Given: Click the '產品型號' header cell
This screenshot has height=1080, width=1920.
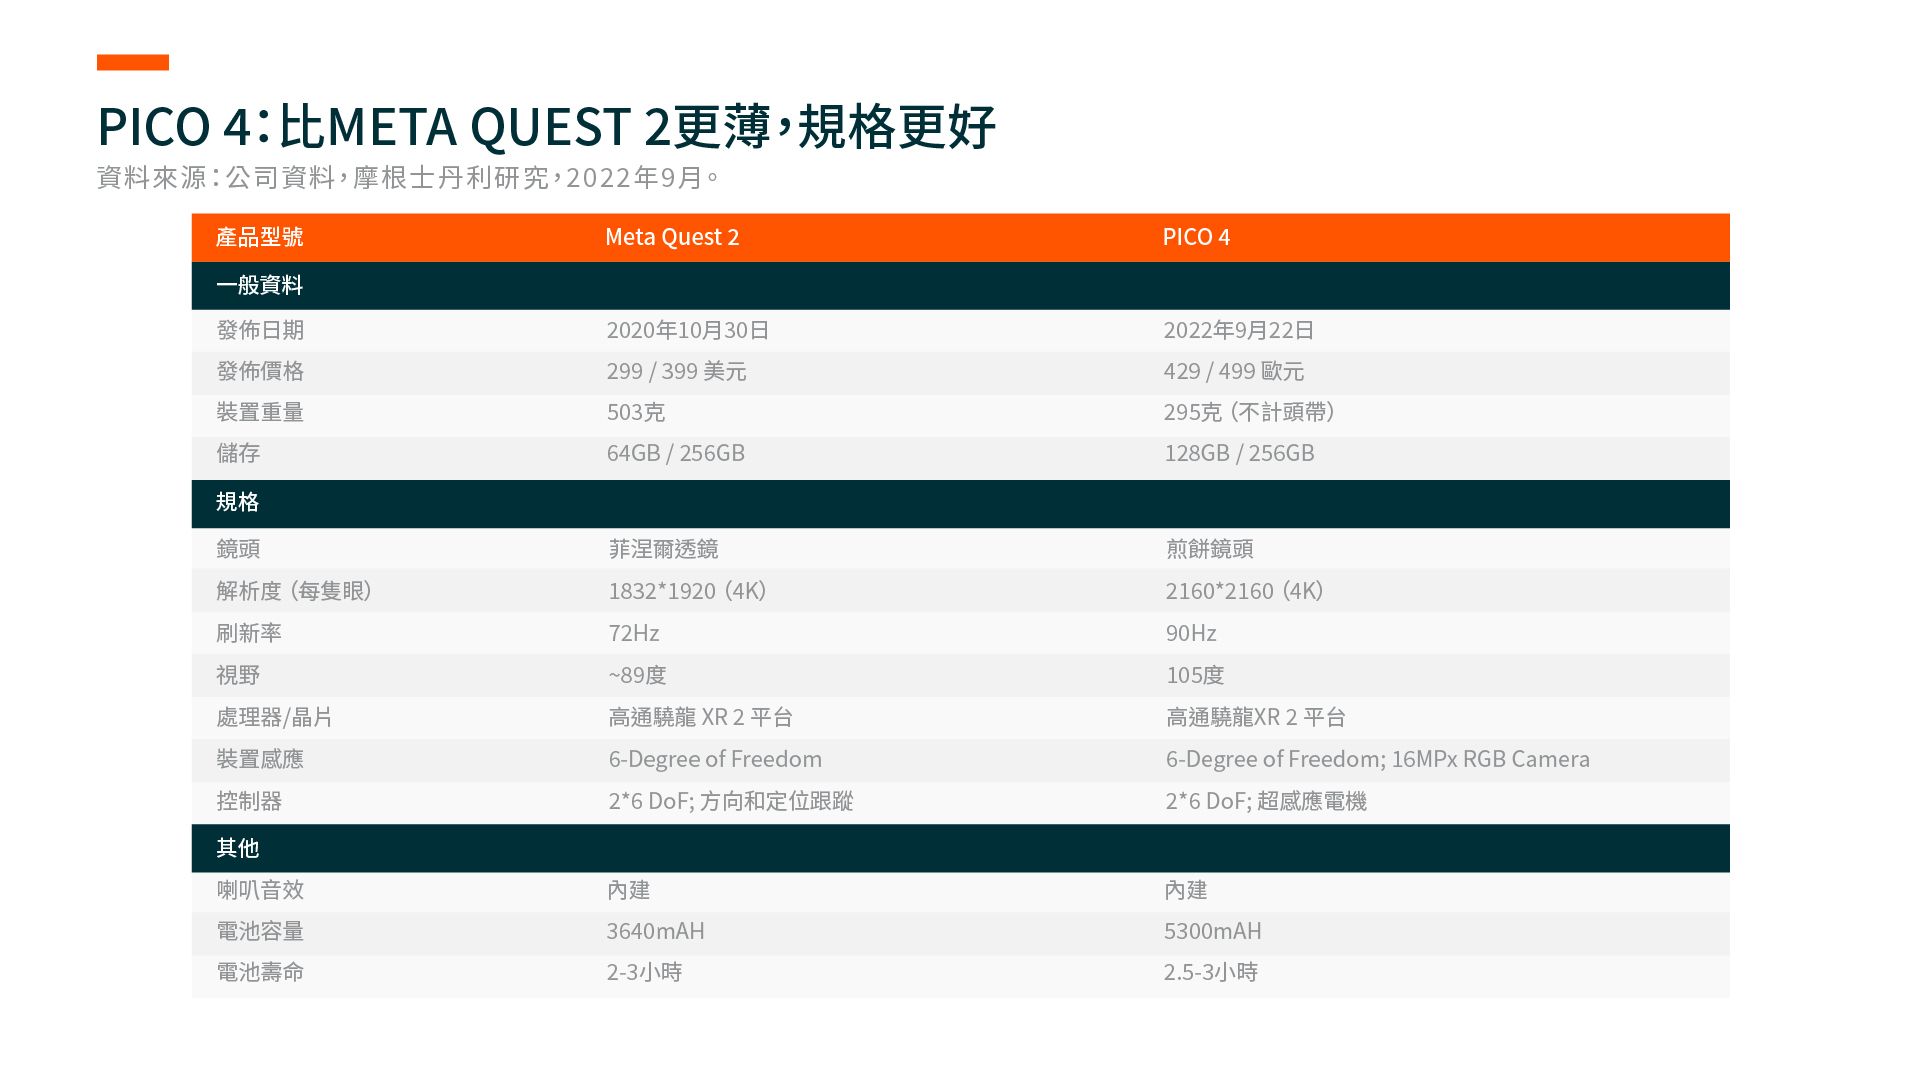Looking at the screenshot, I should click(x=260, y=237).
